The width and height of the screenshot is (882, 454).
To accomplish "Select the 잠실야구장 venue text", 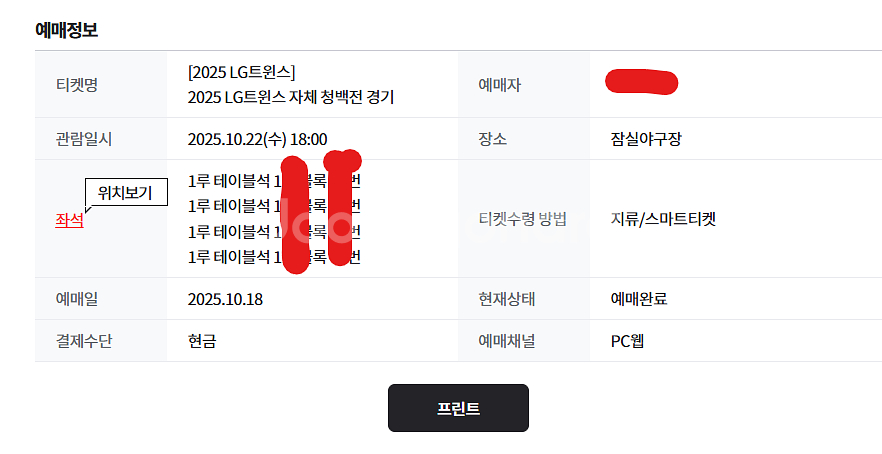I will click(646, 139).
